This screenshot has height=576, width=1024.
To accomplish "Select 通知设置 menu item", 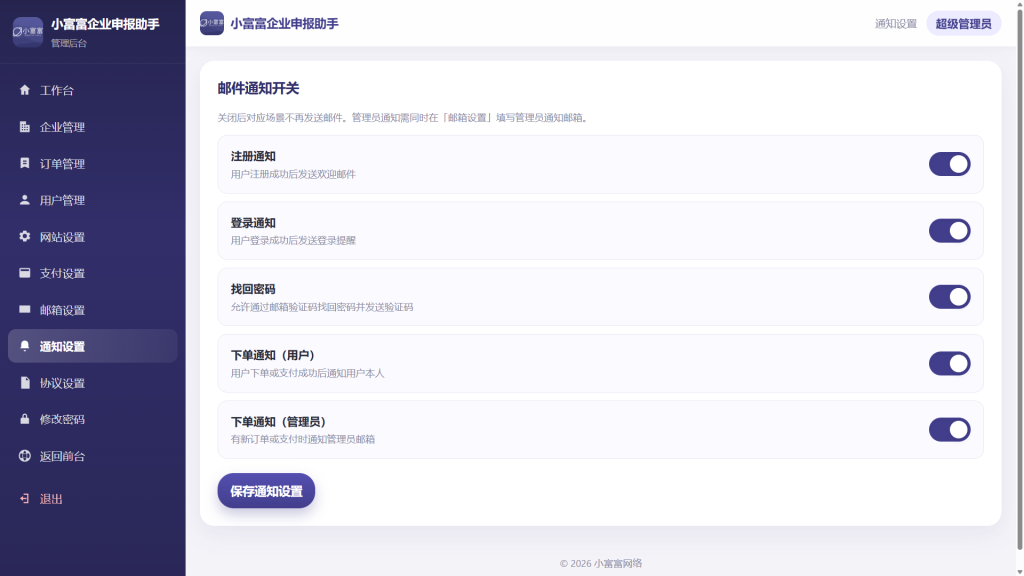I will click(93, 346).
